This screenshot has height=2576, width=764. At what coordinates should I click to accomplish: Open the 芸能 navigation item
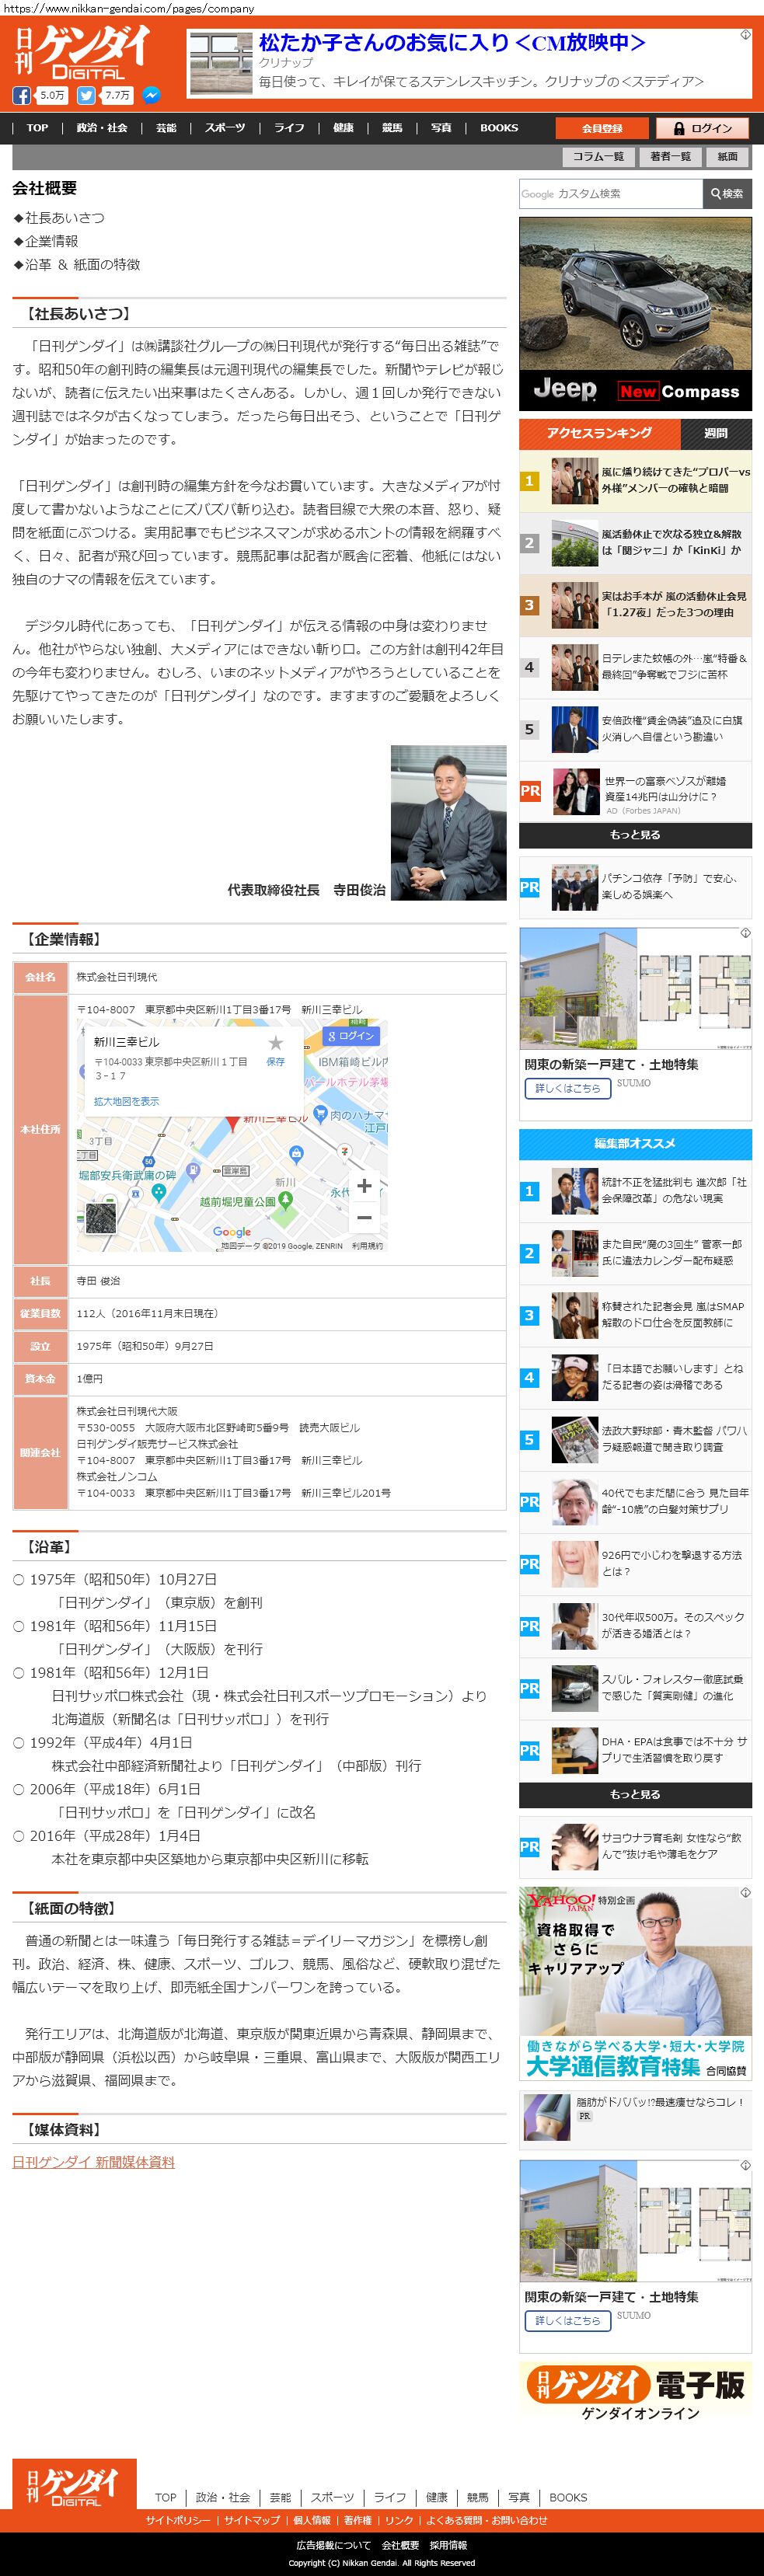(166, 128)
